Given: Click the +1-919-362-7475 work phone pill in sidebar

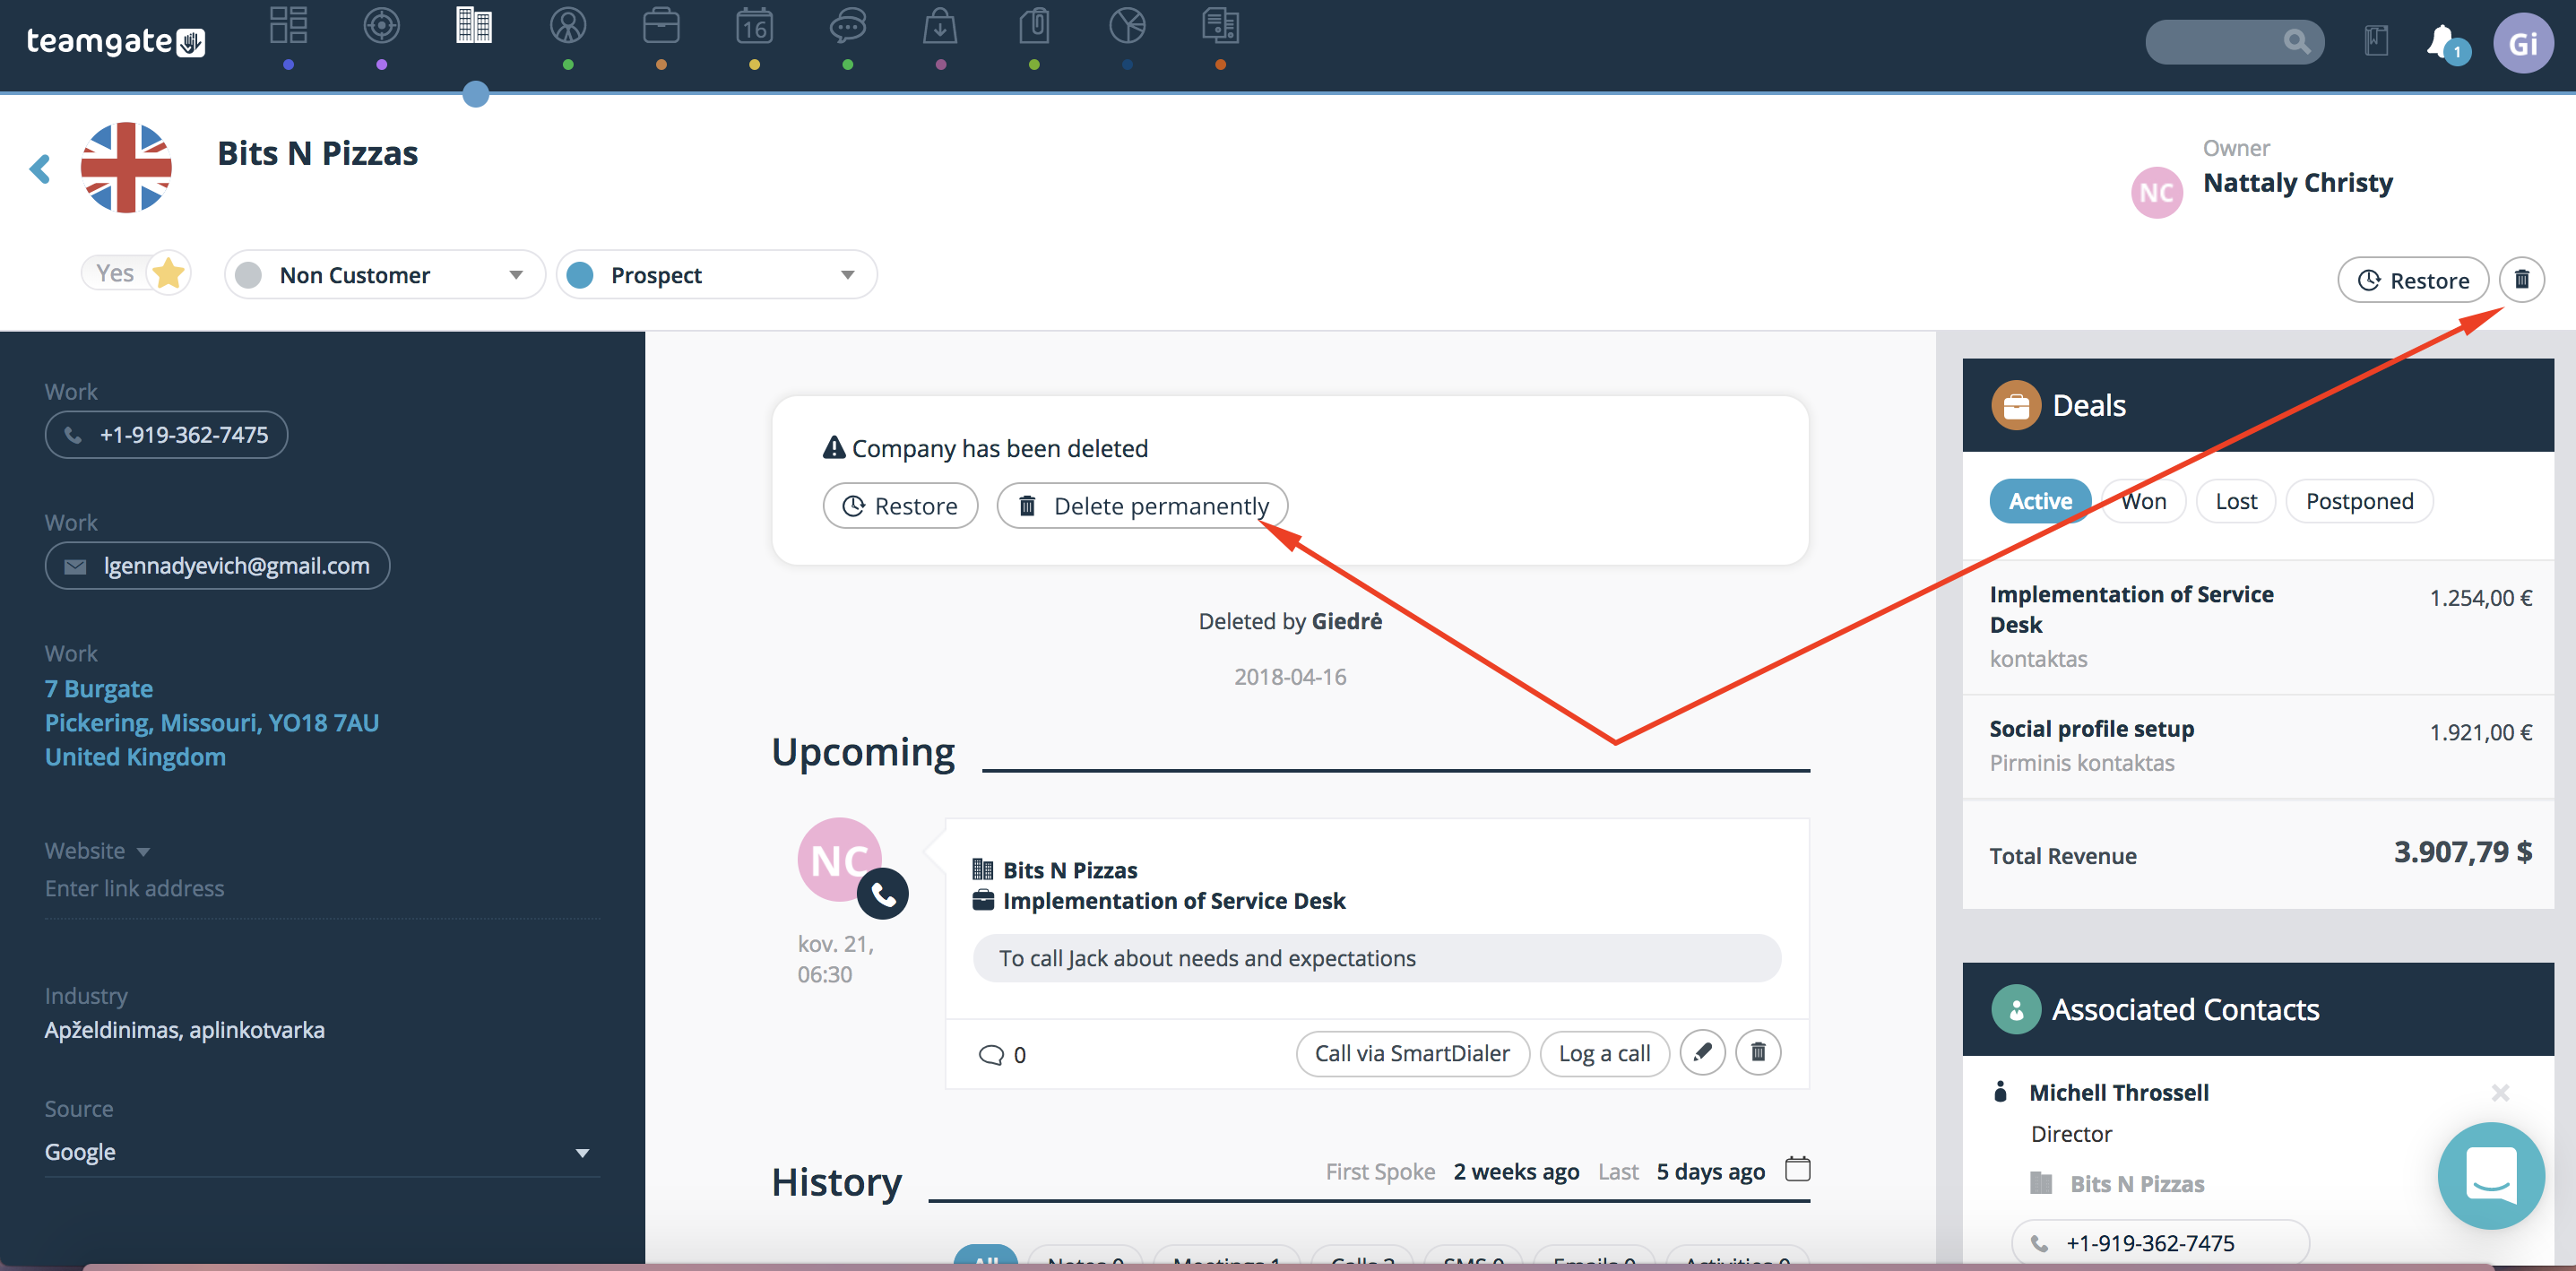Looking at the screenshot, I should click(x=166, y=435).
